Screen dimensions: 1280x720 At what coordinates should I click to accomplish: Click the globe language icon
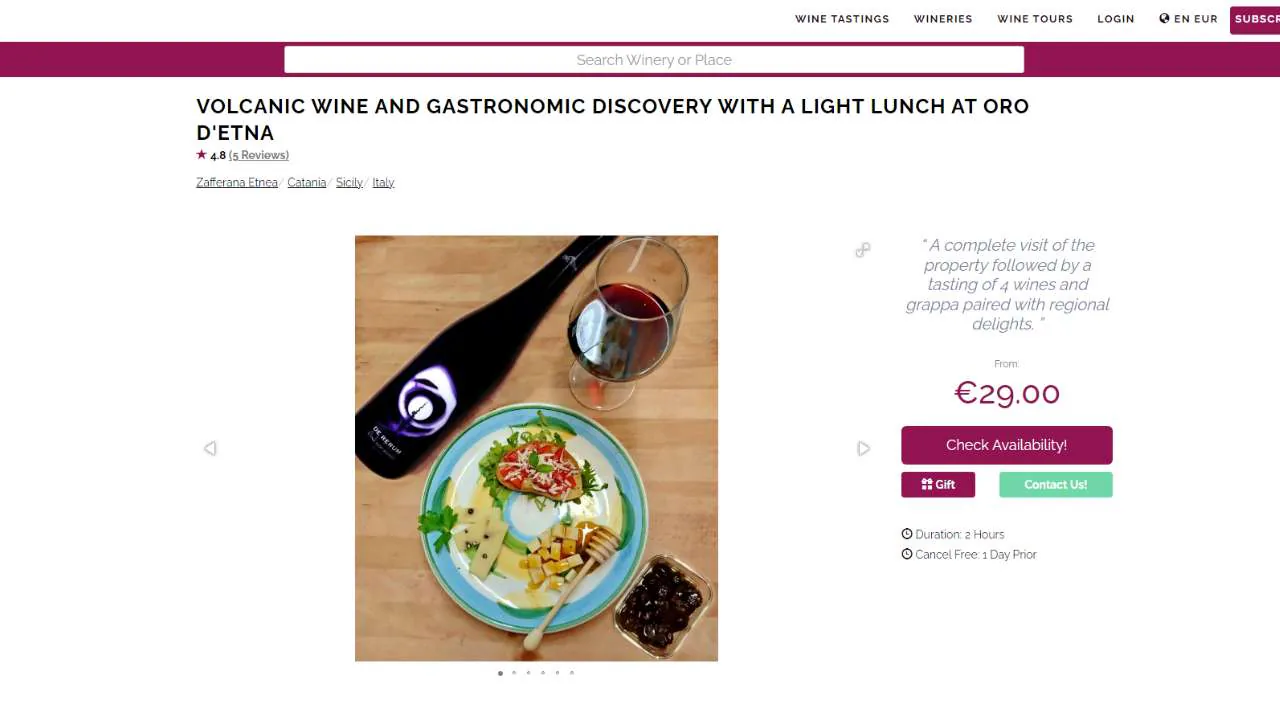(1164, 18)
